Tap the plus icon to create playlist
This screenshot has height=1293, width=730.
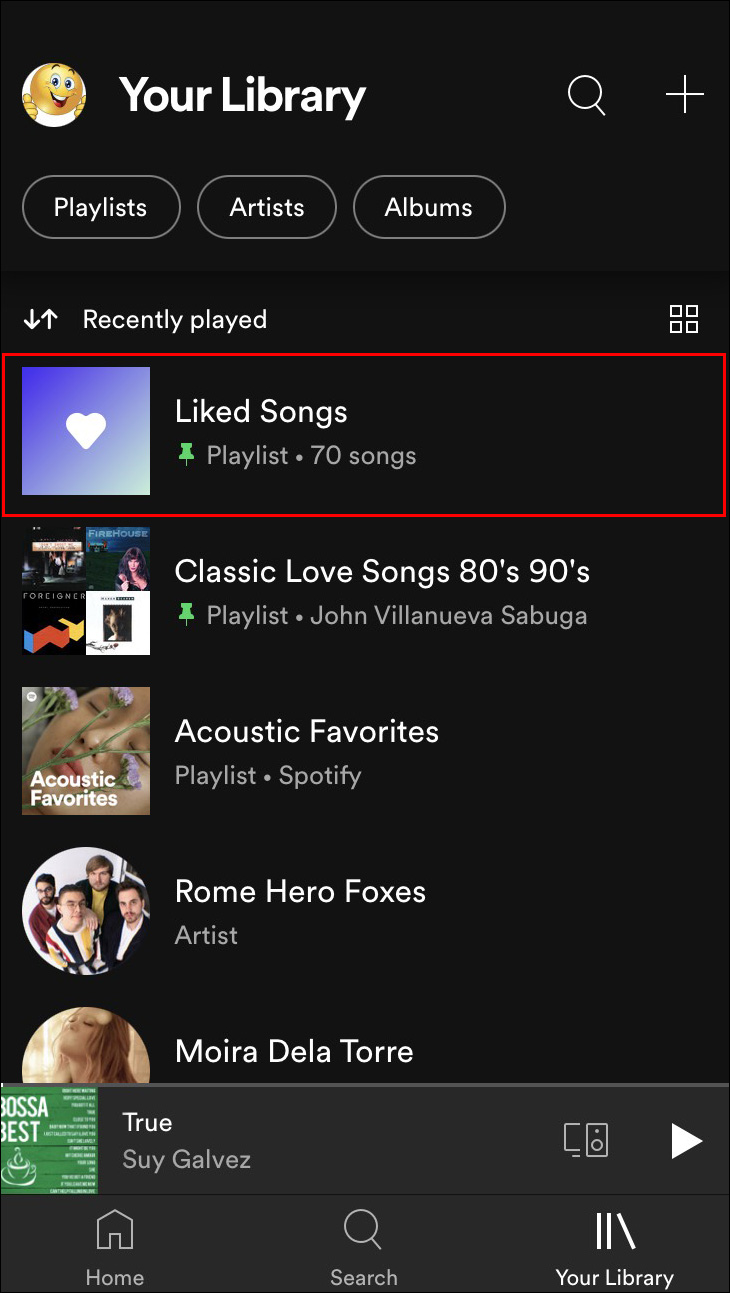(685, 96)
